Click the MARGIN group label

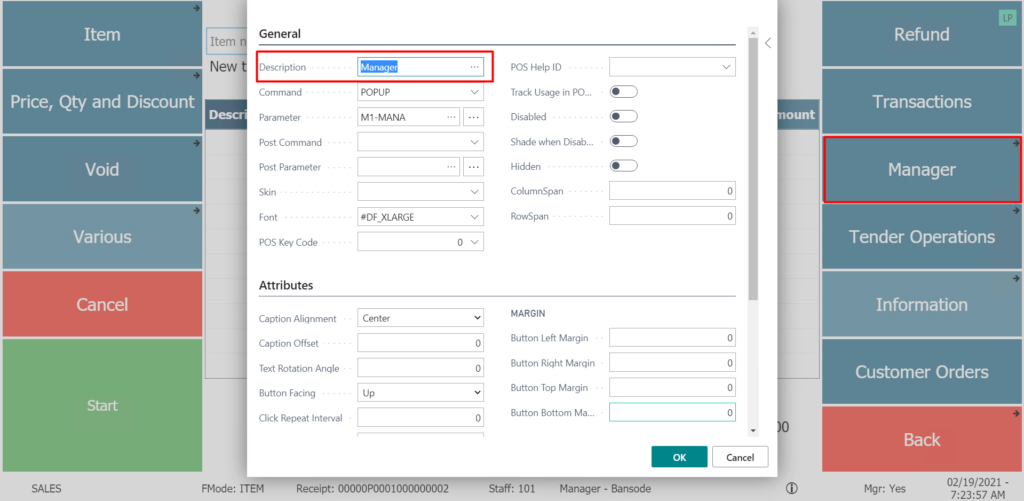pos(527,314)
